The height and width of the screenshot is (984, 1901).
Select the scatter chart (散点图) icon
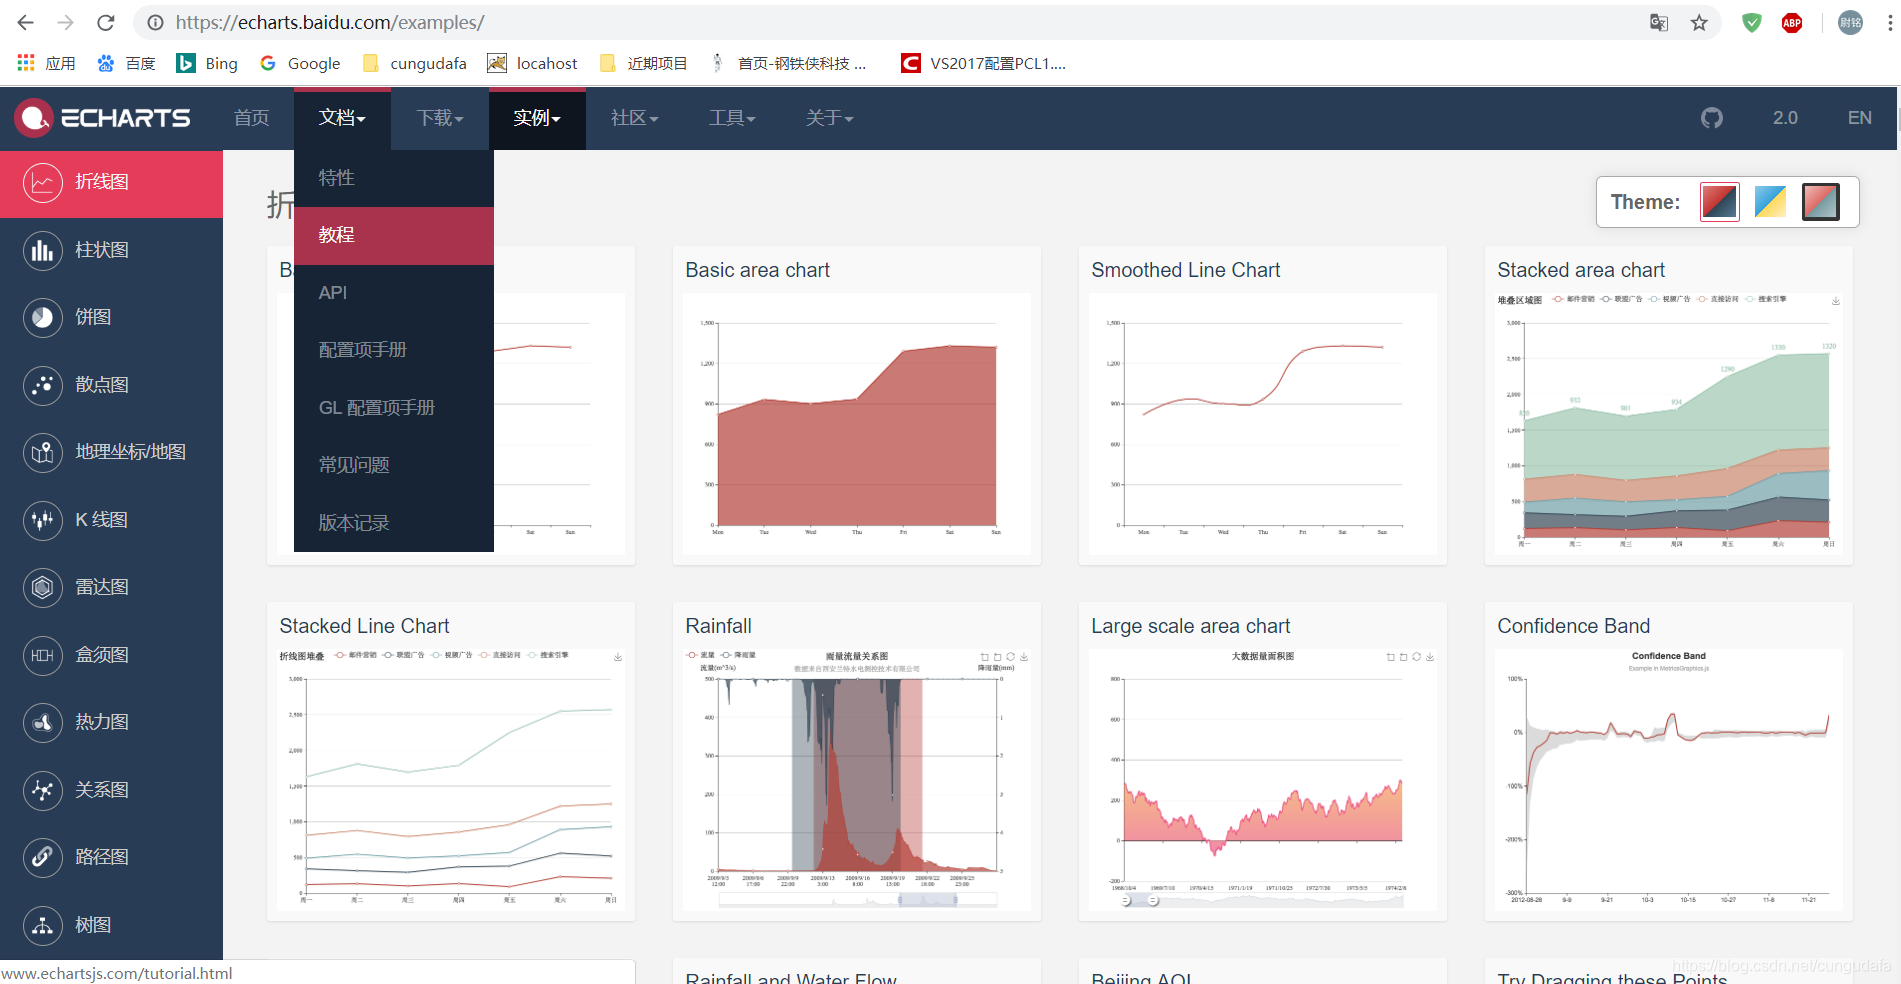click(x=42, y=385)
